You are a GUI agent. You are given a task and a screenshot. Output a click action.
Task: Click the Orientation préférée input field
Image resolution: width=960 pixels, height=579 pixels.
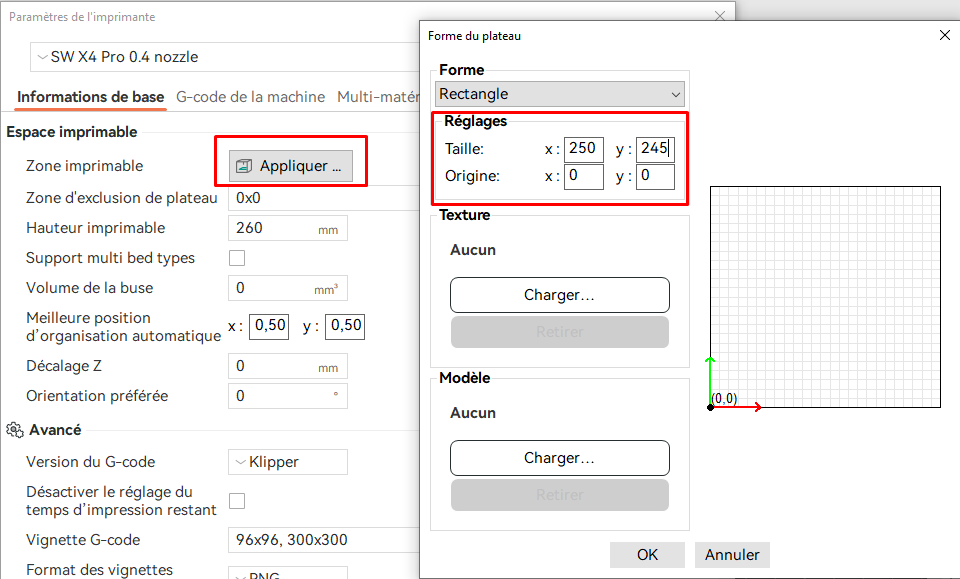(x=288, y=396)
